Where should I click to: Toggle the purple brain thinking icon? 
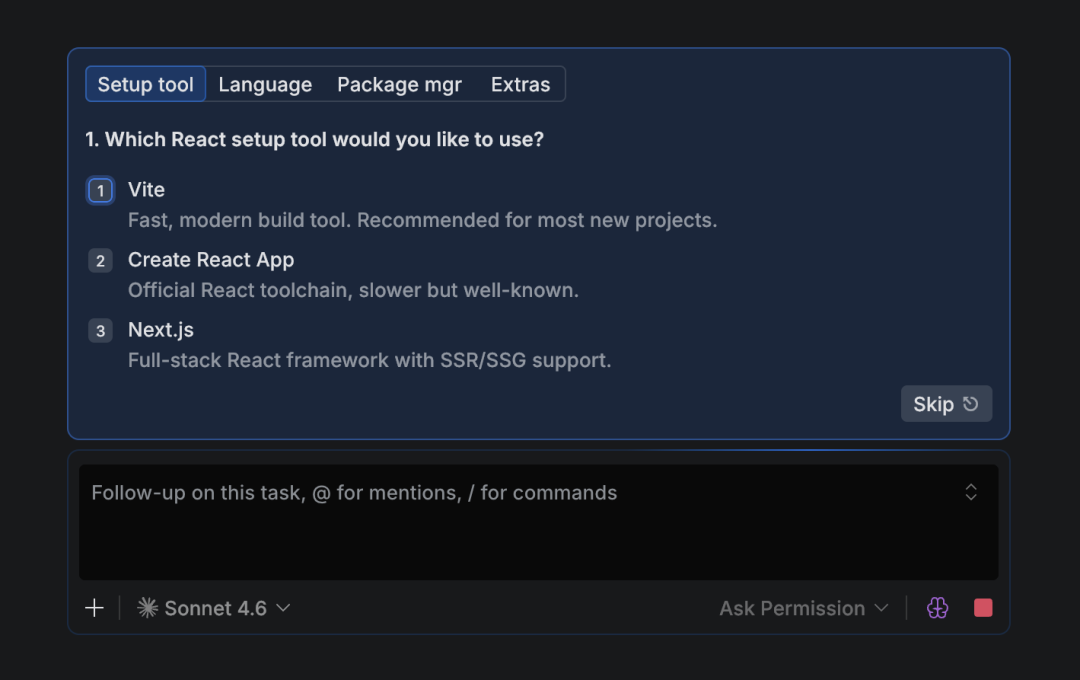point(937,608)
